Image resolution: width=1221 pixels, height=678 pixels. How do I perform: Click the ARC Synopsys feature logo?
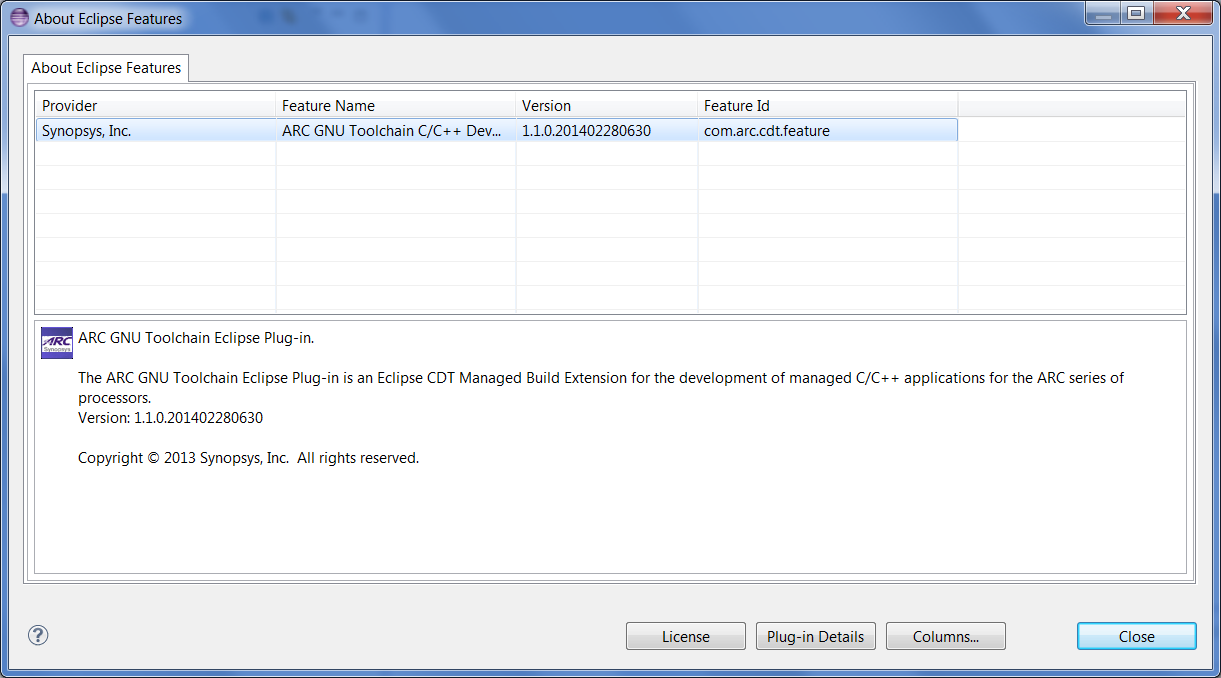(56, 342)
